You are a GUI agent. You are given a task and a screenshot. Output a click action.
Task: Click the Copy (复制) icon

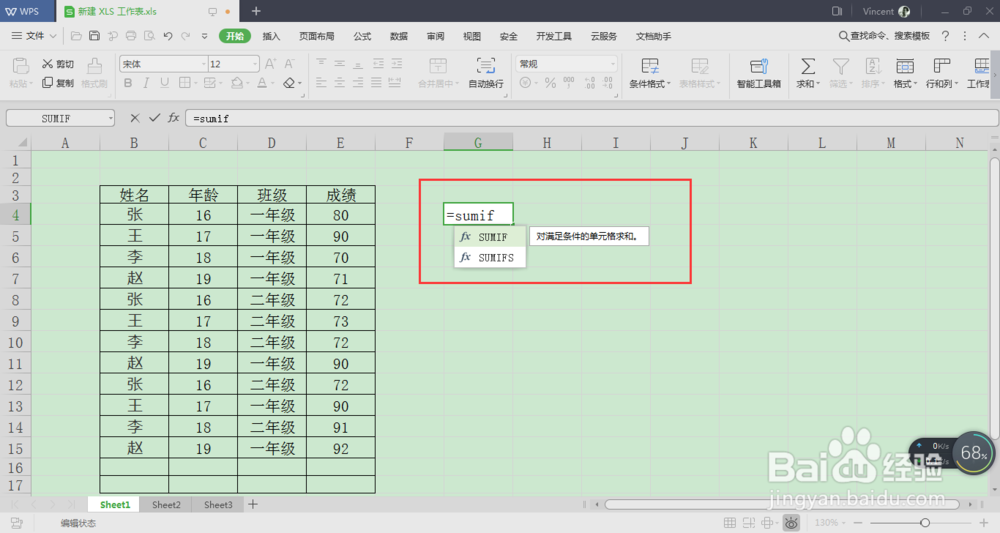pos(47,83)
